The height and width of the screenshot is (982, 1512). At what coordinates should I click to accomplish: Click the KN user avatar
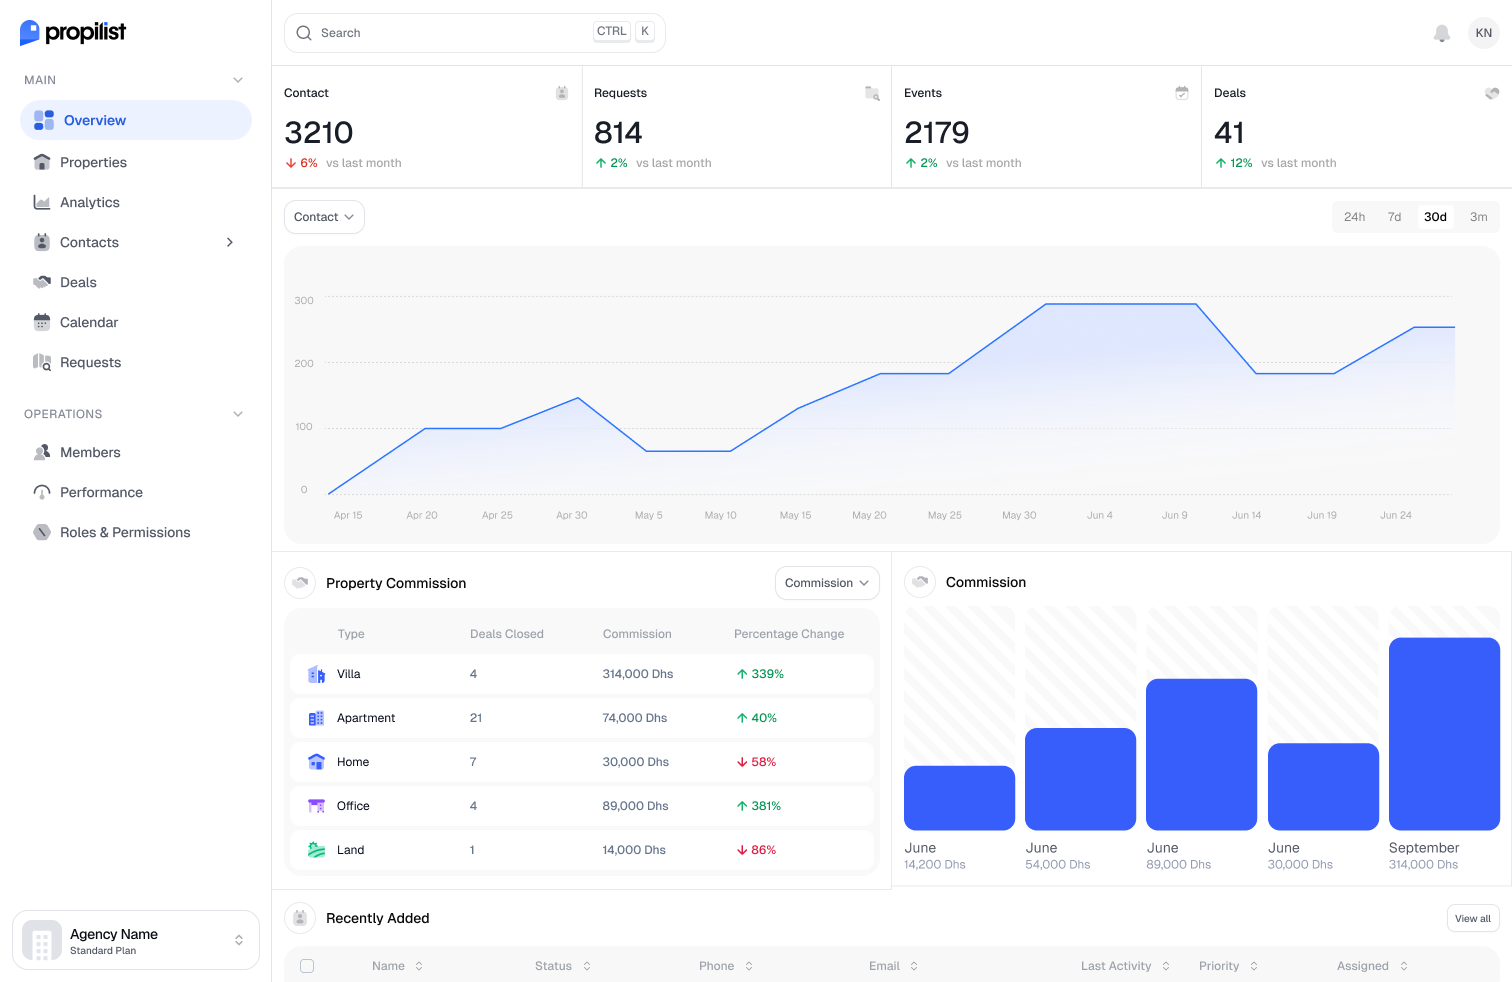click(x=1484, y=33)
